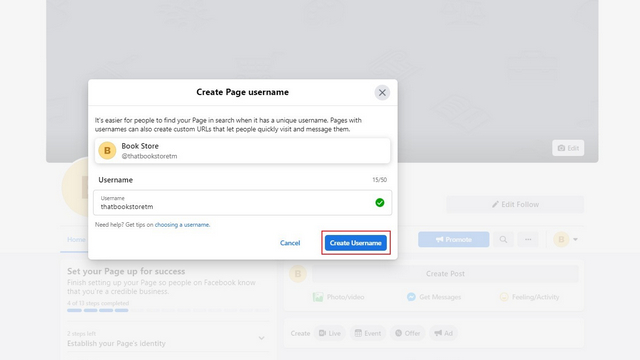Open the page search magnifier icon
Screen dimensions: 640x360
point(503,239)
